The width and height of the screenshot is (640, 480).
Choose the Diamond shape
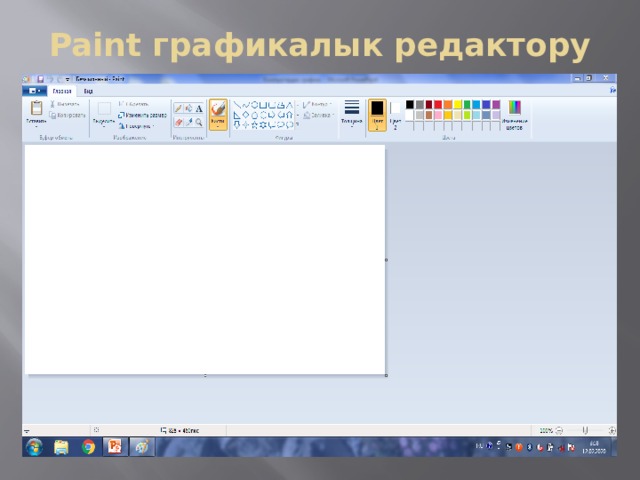(x=246, y=115)
